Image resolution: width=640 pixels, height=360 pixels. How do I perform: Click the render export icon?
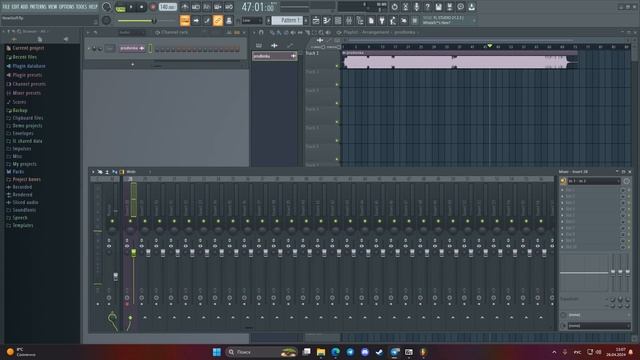tap(449, 7)
